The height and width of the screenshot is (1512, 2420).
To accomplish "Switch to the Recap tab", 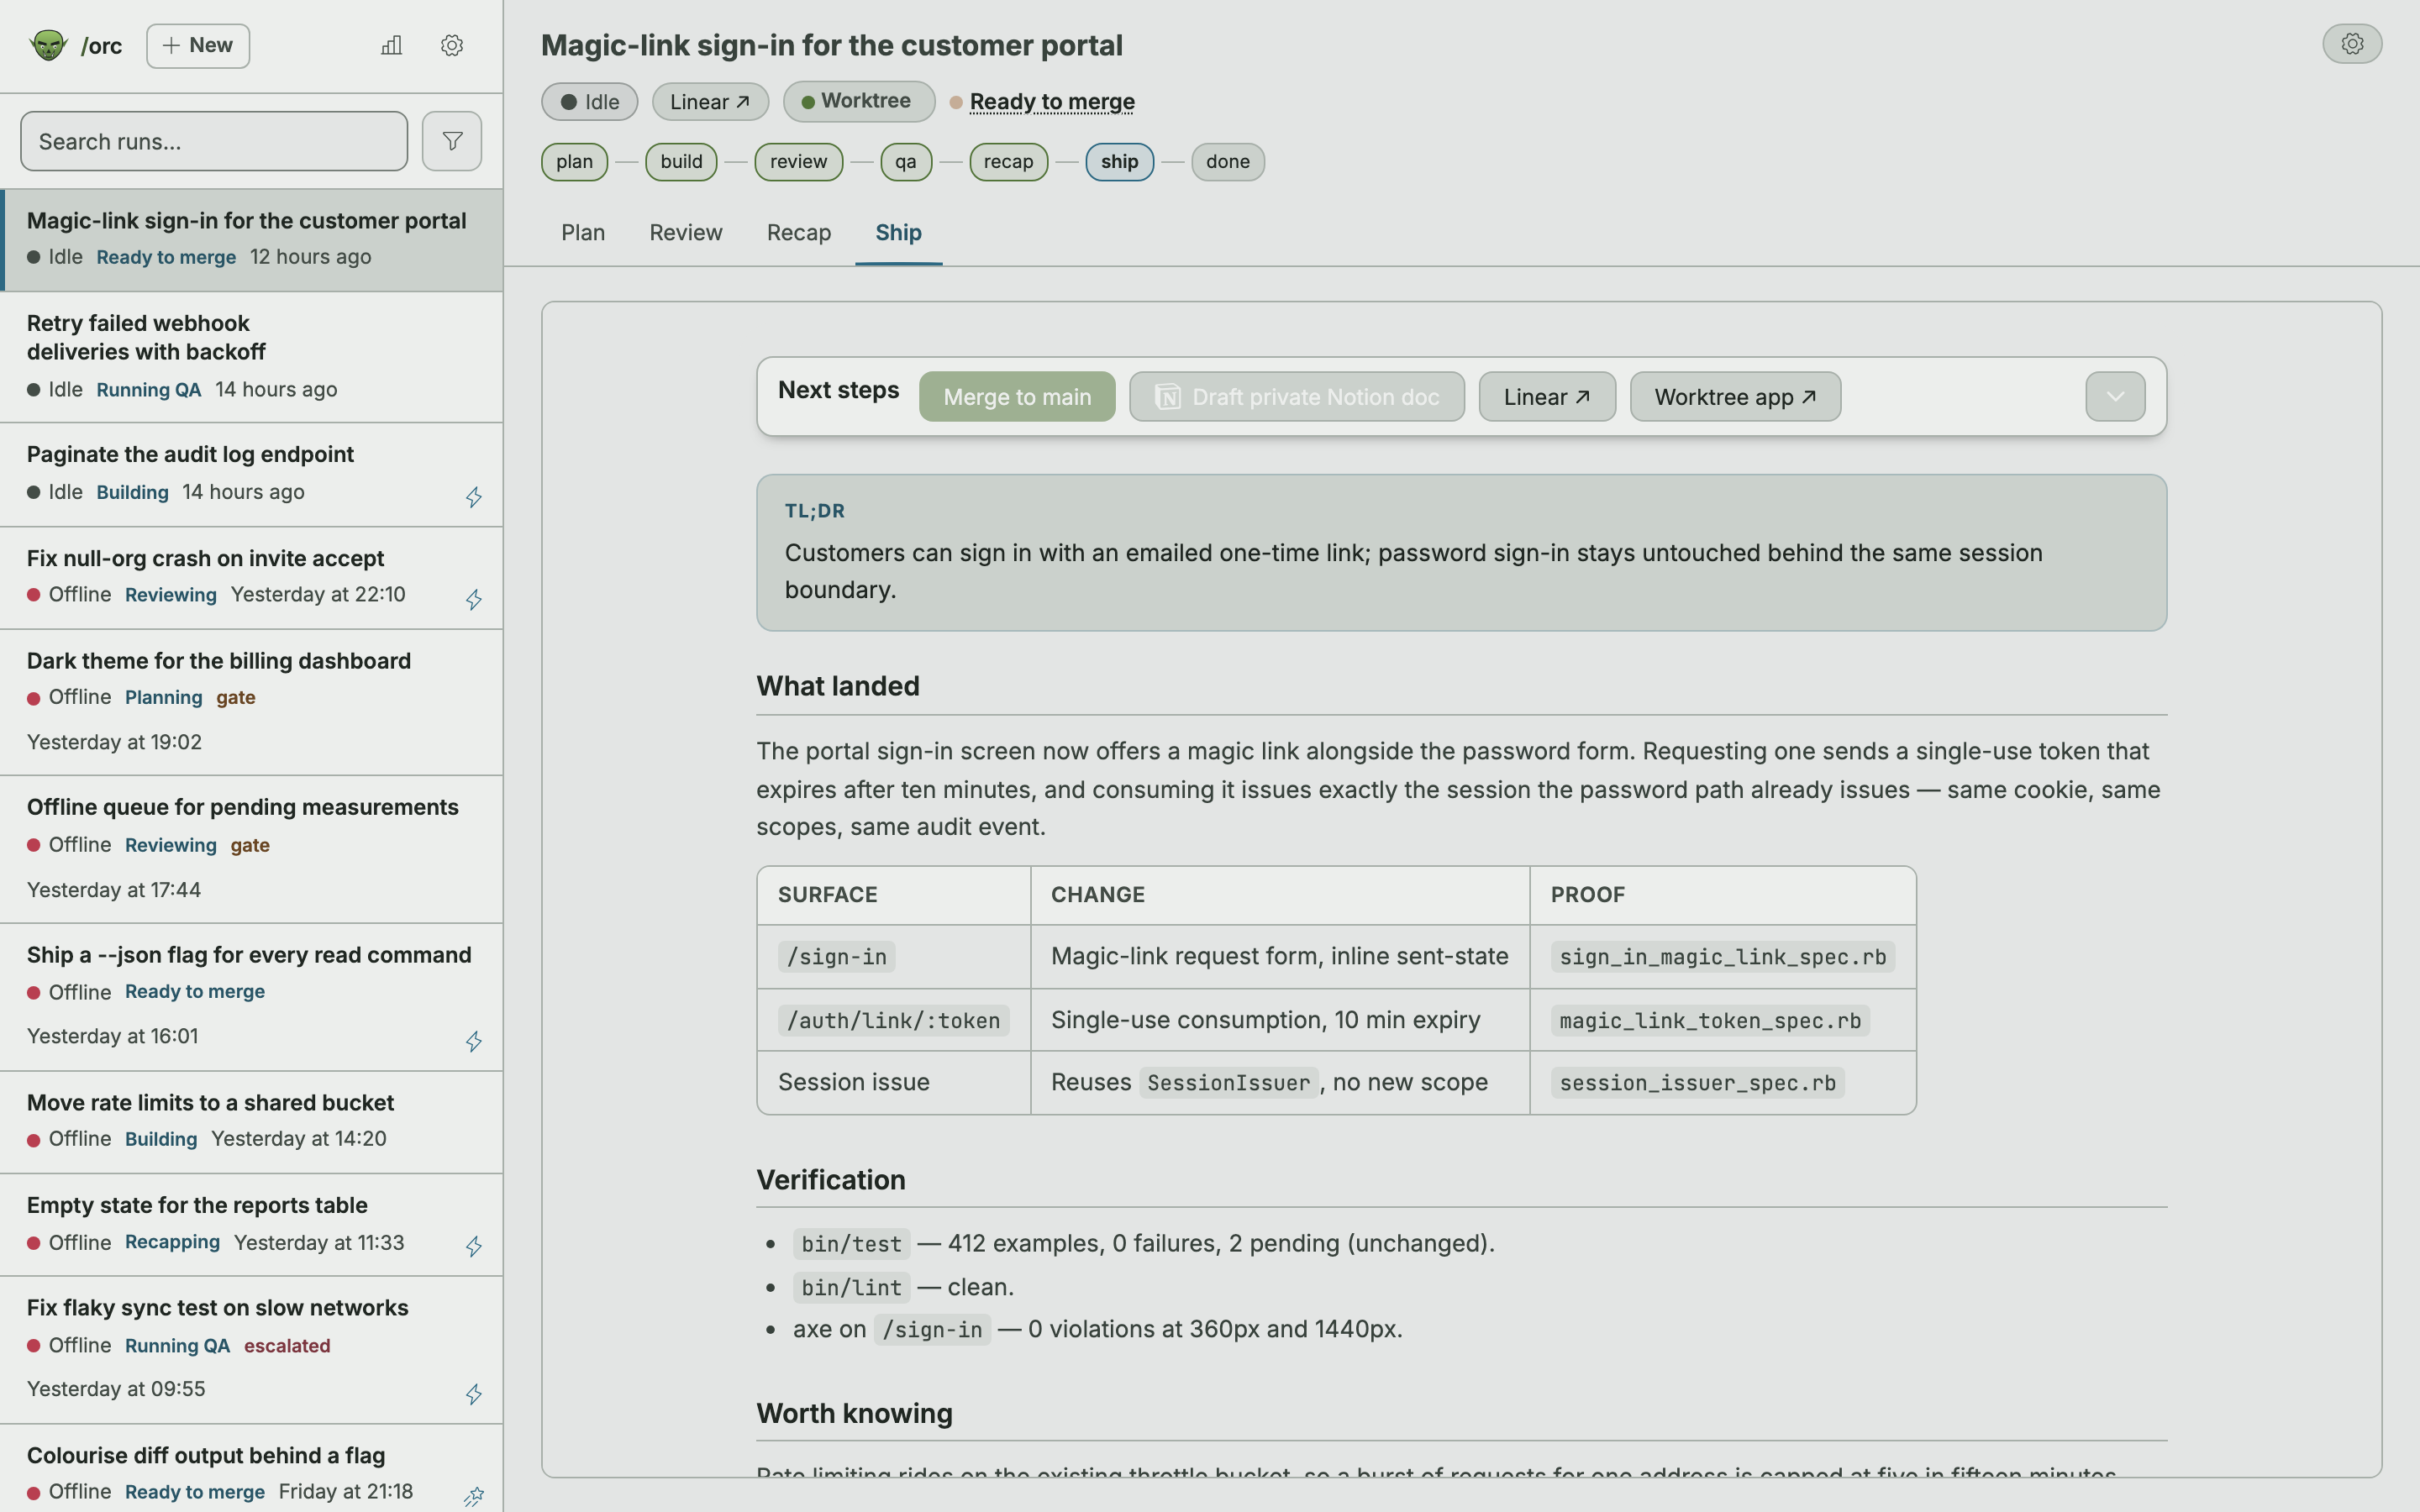I will tap(798, 232).
